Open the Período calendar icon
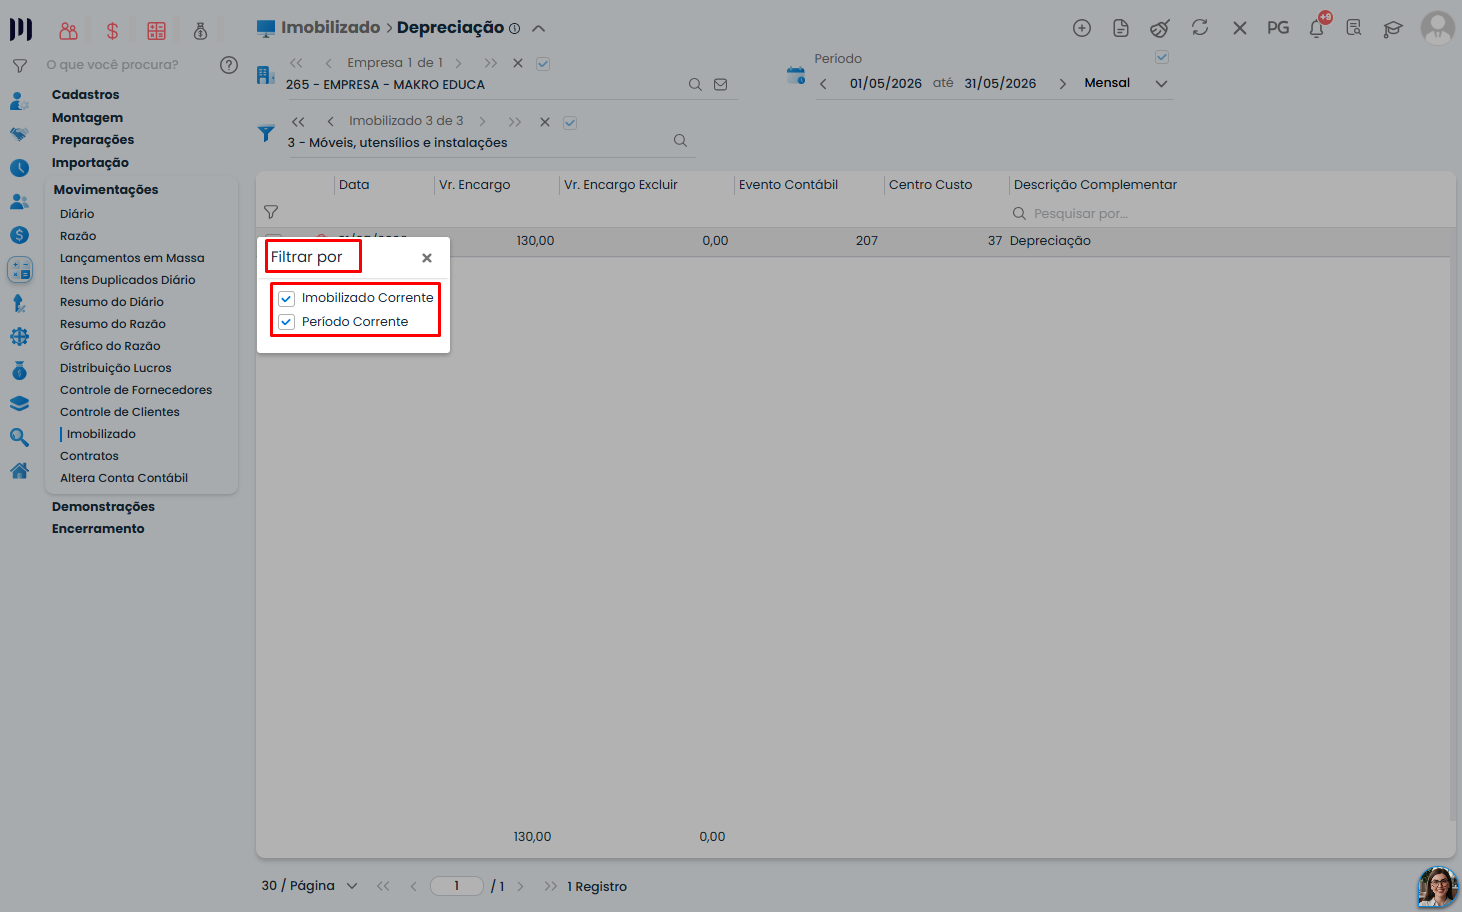The width and height of the screenshot is (1462, 912). 796,75
